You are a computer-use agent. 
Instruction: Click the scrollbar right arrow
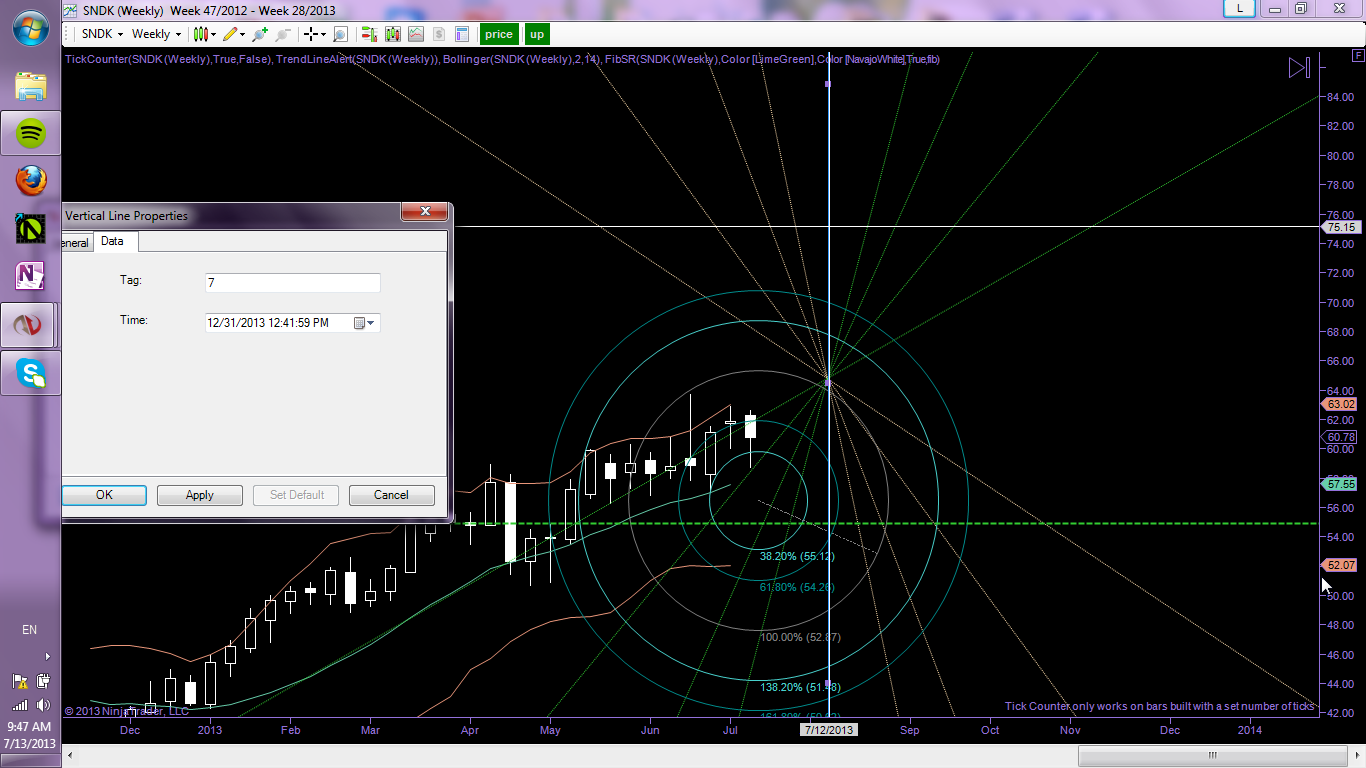pos(1355,755)
